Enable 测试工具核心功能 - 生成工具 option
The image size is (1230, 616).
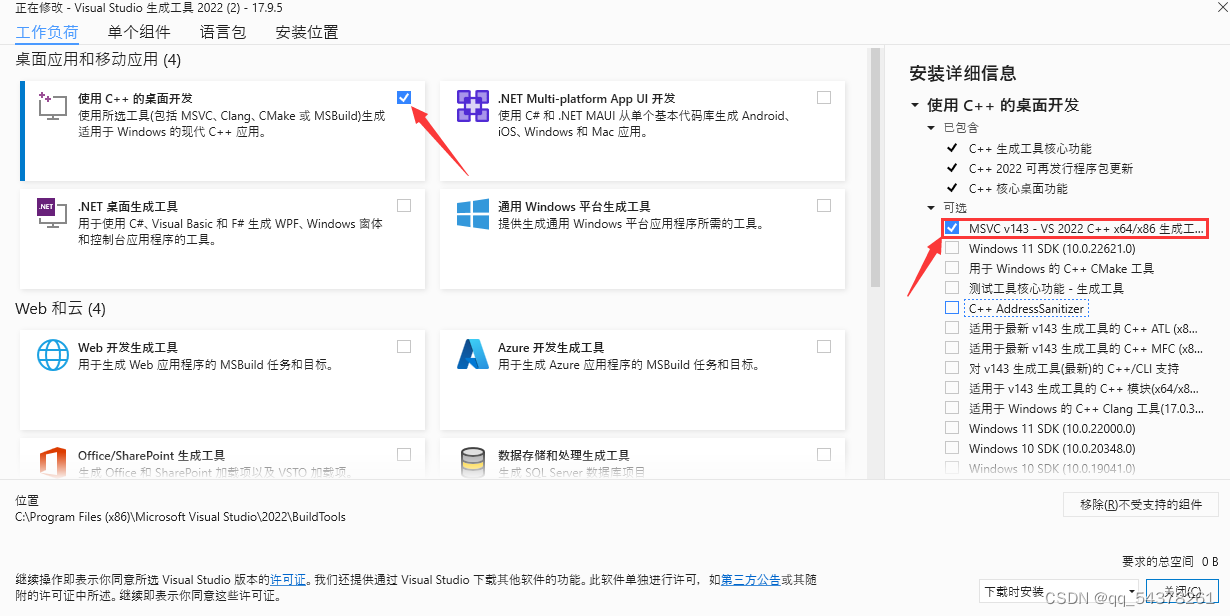point(952,288)
